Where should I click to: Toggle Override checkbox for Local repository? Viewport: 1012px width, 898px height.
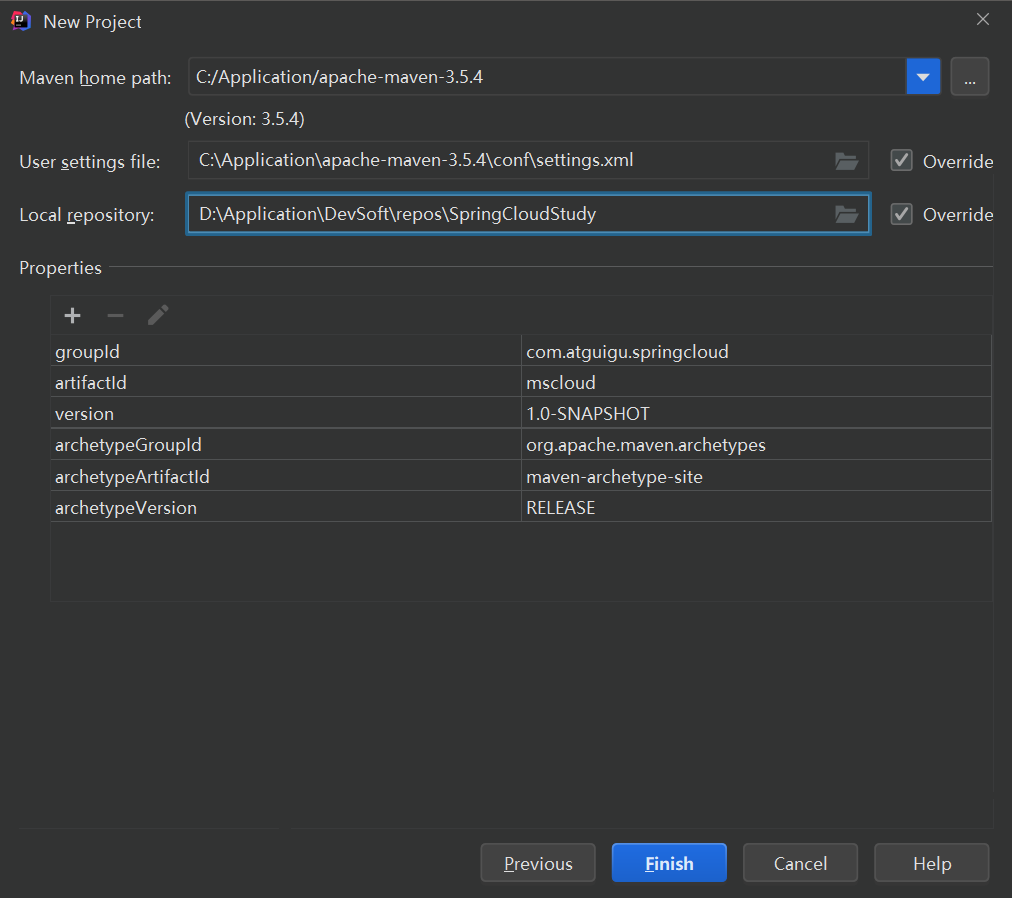(901, 214)
